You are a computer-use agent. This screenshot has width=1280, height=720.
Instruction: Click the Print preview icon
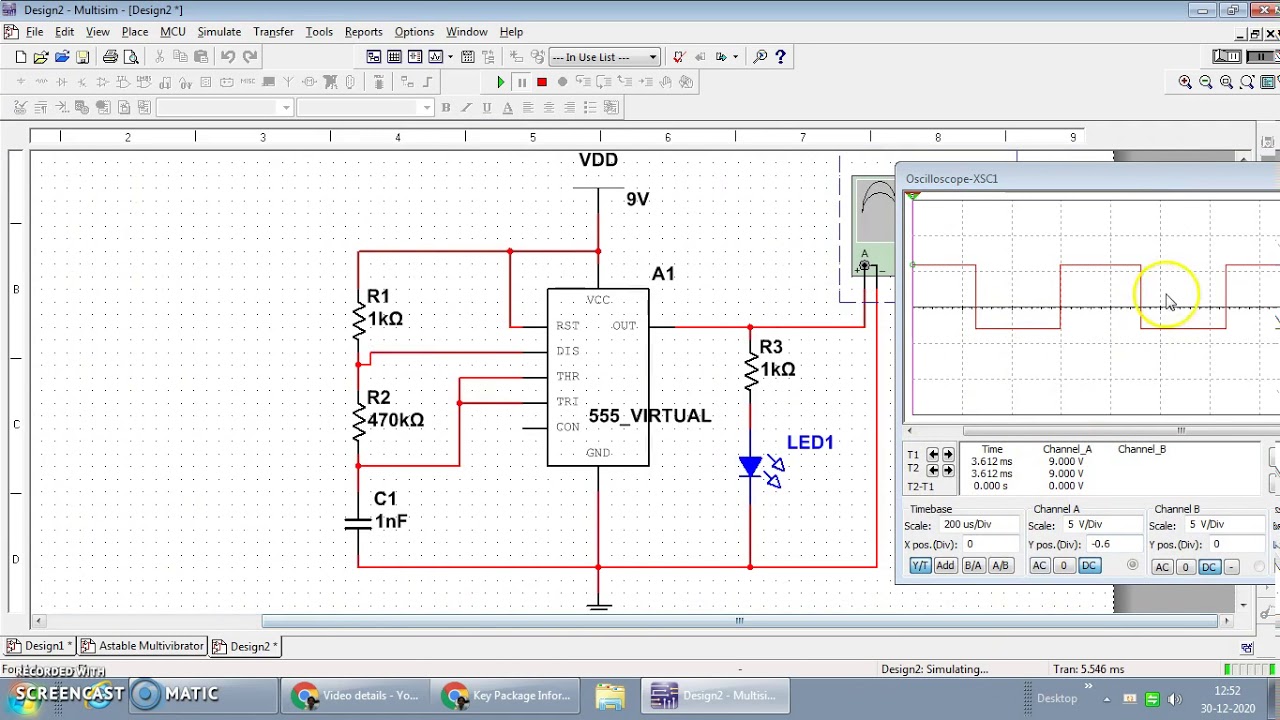point(131,57)
